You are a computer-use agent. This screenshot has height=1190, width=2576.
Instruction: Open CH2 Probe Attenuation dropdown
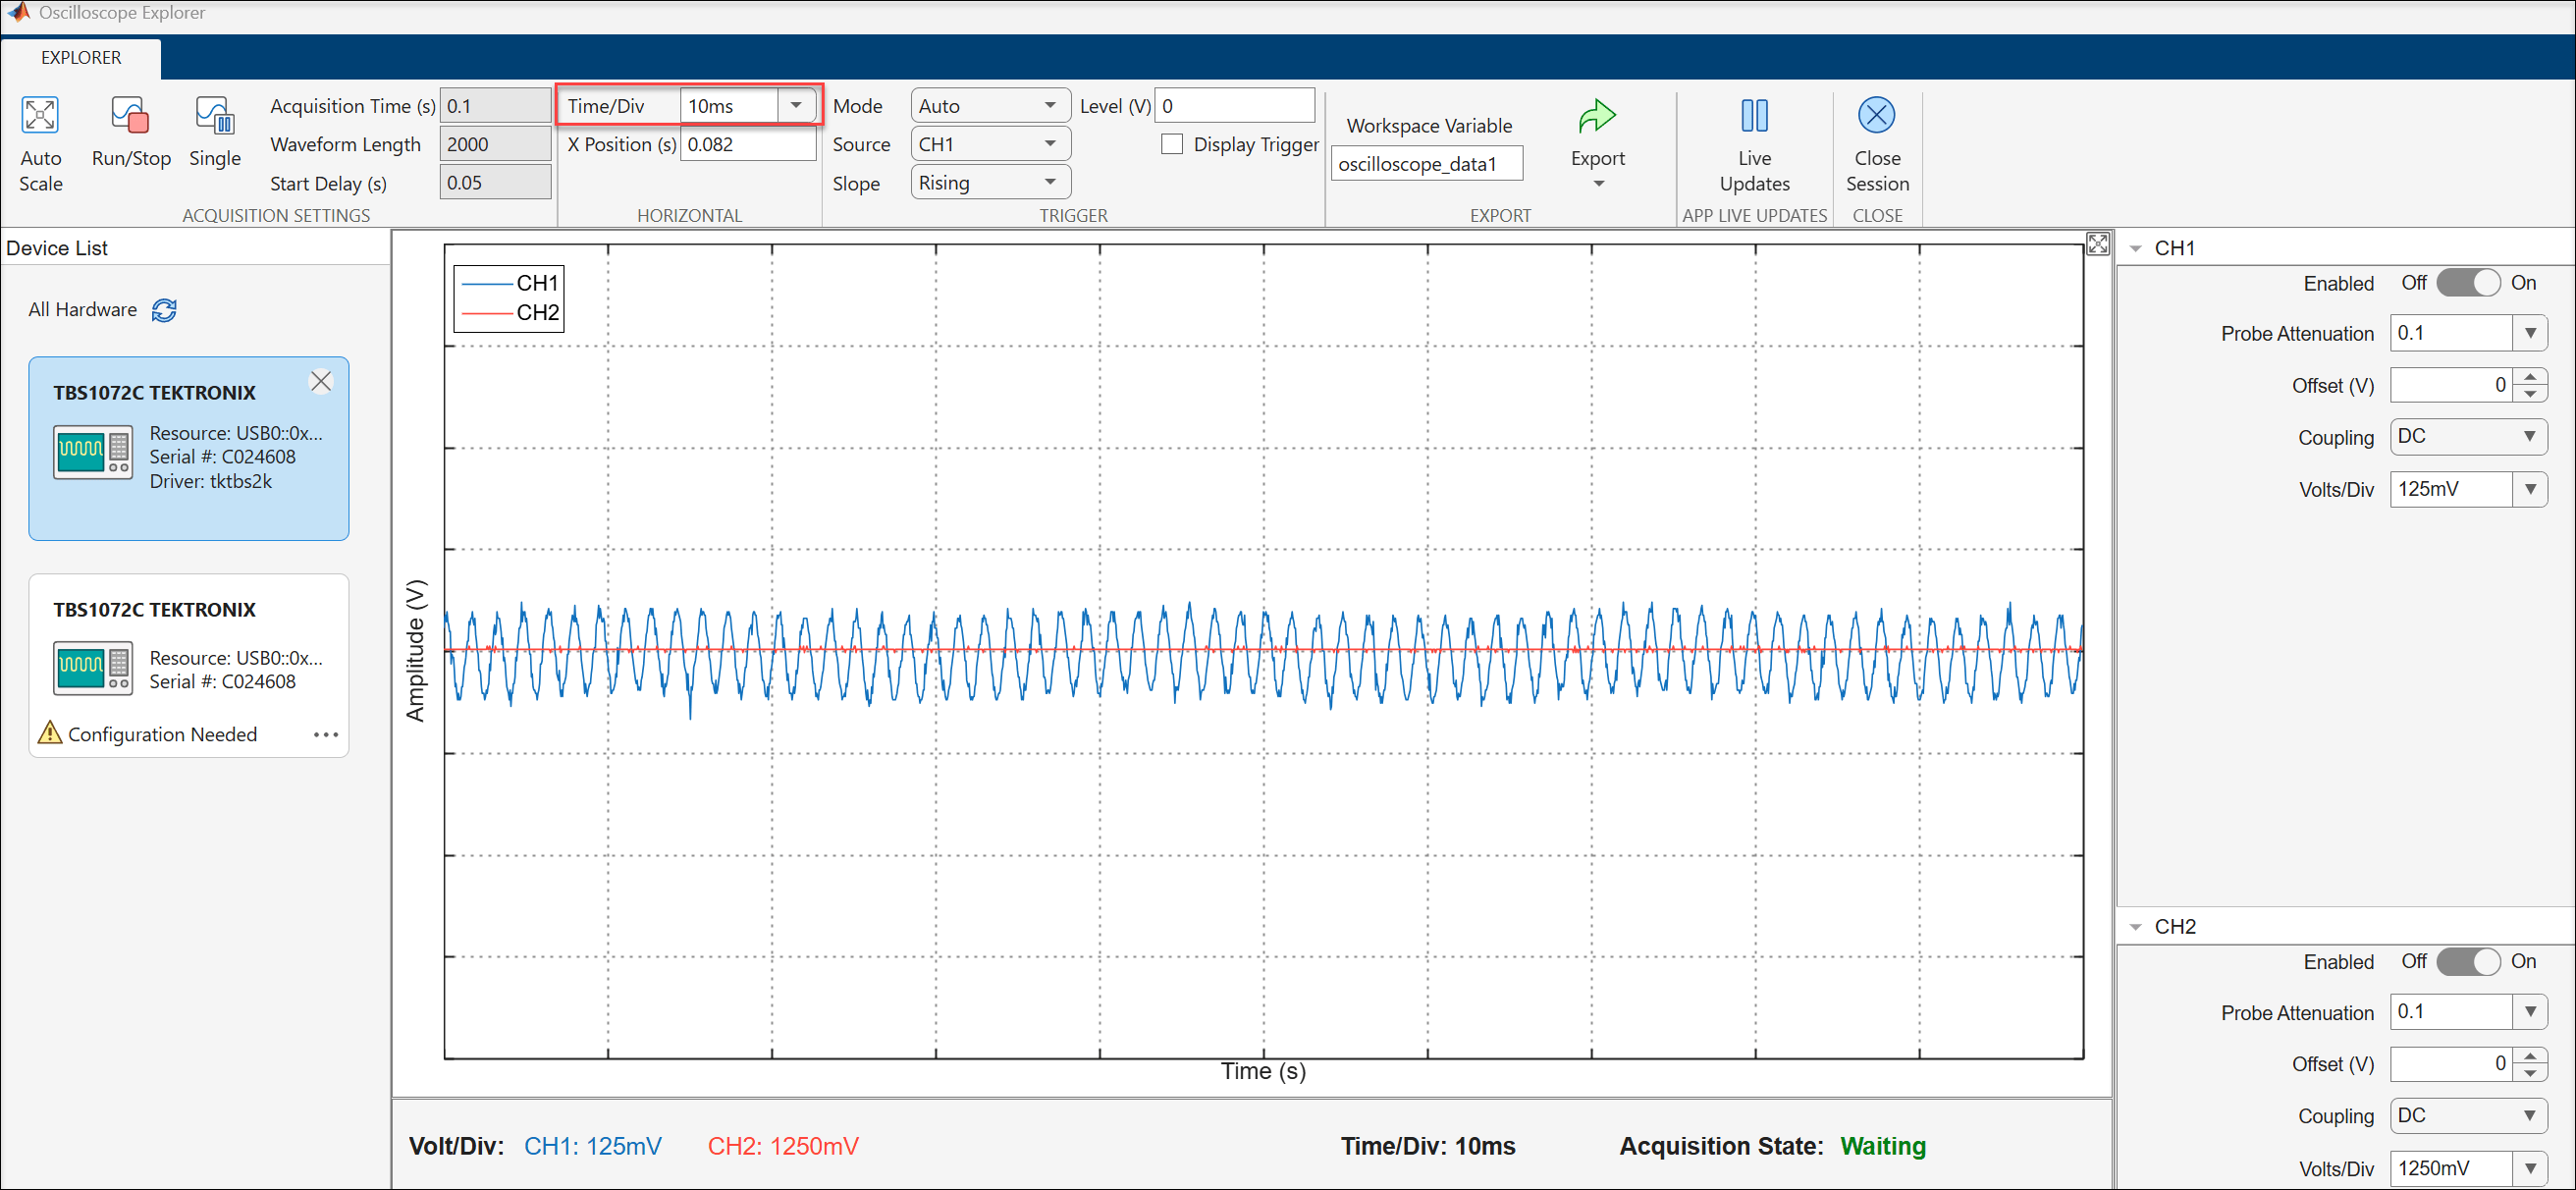2529,1011
